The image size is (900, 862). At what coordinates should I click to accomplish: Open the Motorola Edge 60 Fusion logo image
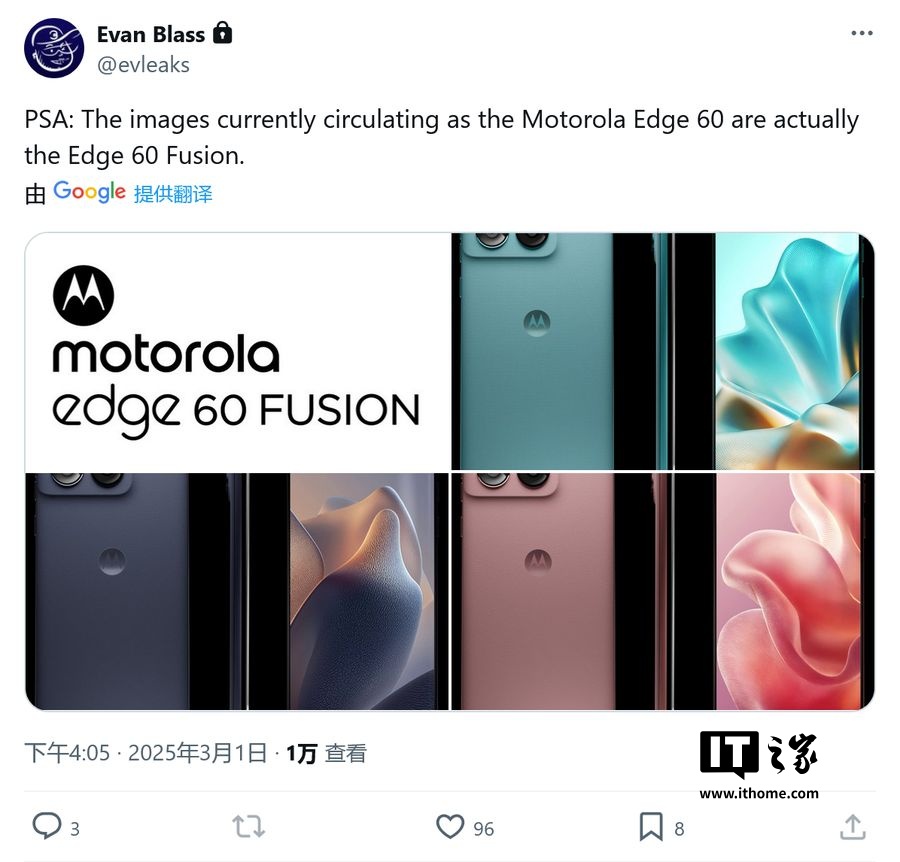pyautogui.click(x=237, y=351)
